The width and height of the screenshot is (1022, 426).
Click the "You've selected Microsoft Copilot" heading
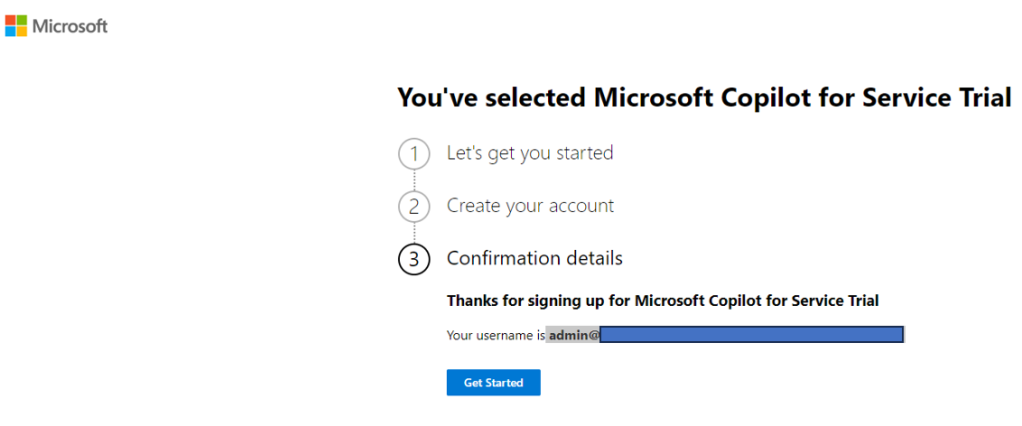point(704,98)
